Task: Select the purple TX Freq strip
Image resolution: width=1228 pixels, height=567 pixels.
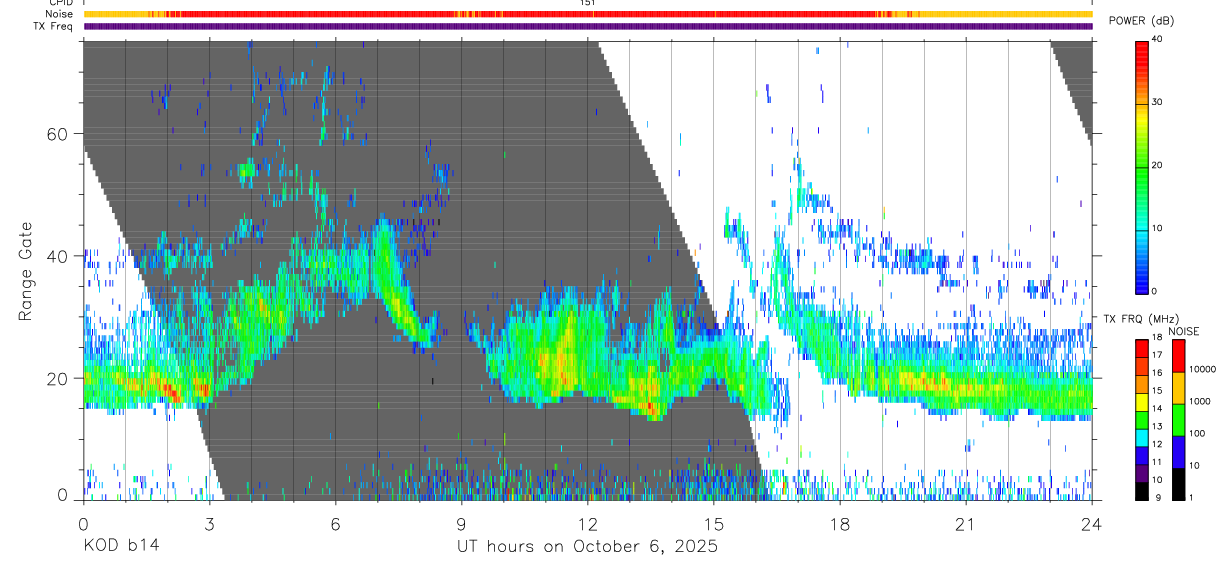Action: point(588,26)
